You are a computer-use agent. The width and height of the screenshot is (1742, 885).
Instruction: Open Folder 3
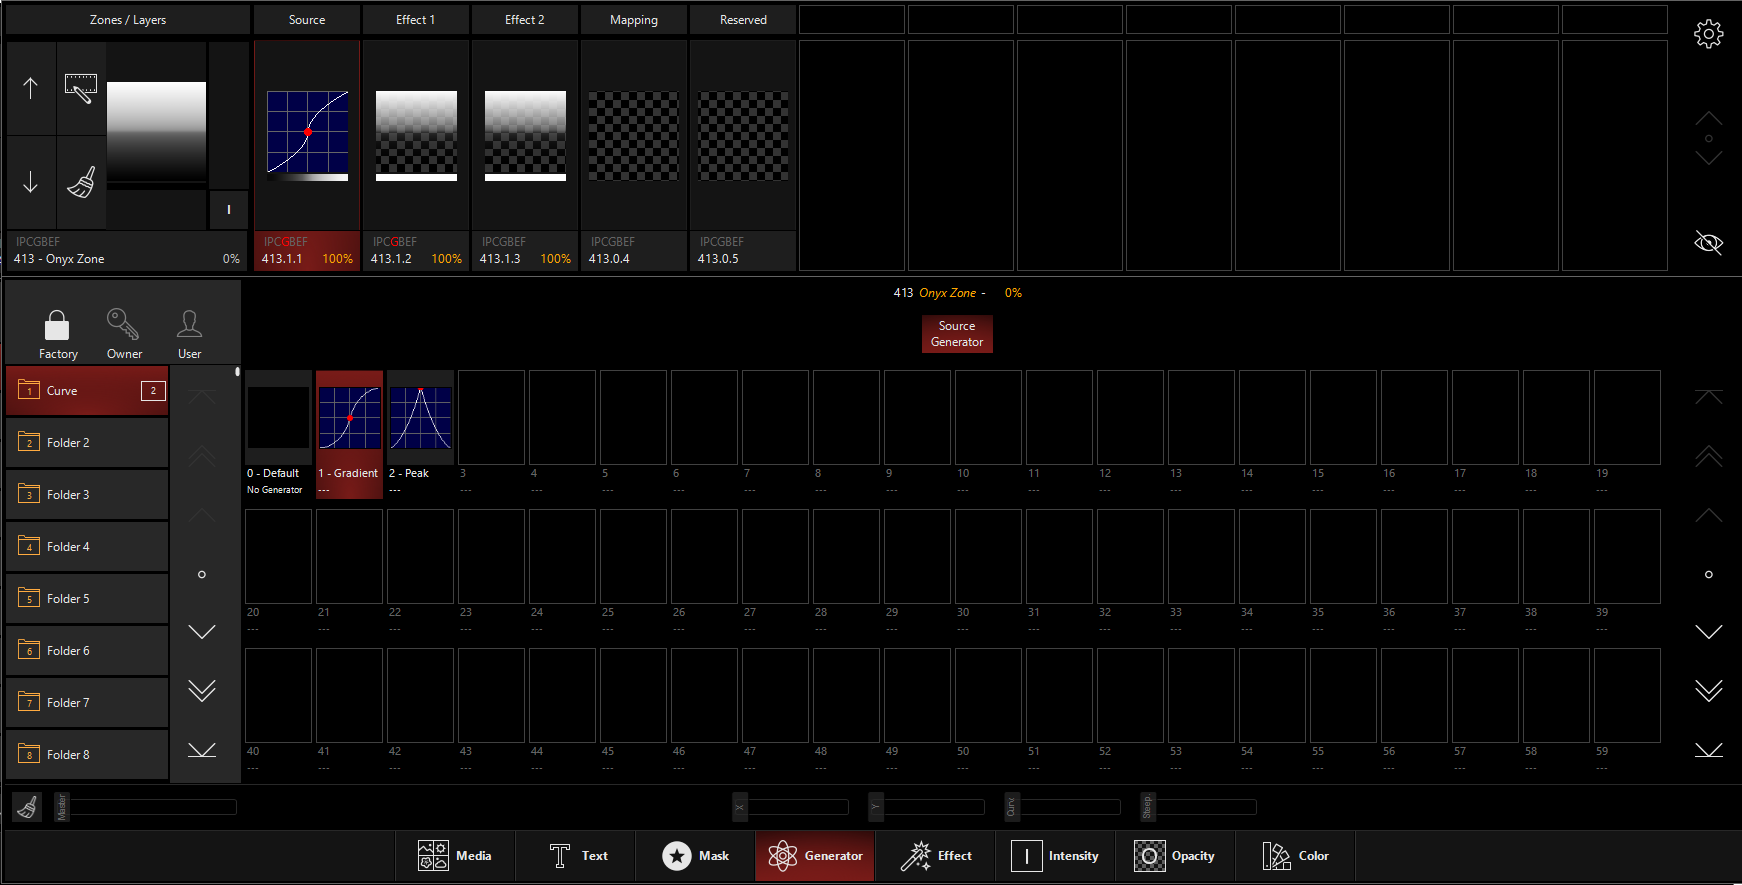click(x=87, y=495)
